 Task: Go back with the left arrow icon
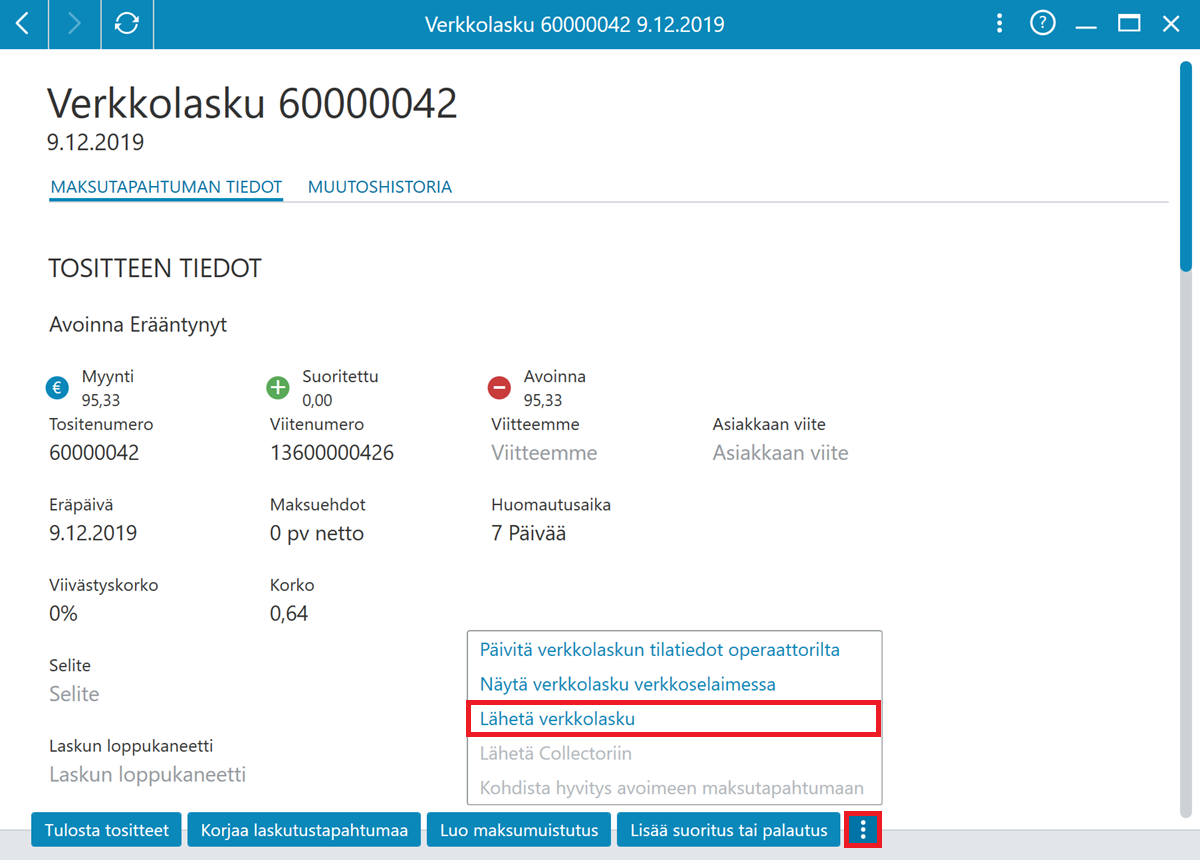tap(24, 24)
